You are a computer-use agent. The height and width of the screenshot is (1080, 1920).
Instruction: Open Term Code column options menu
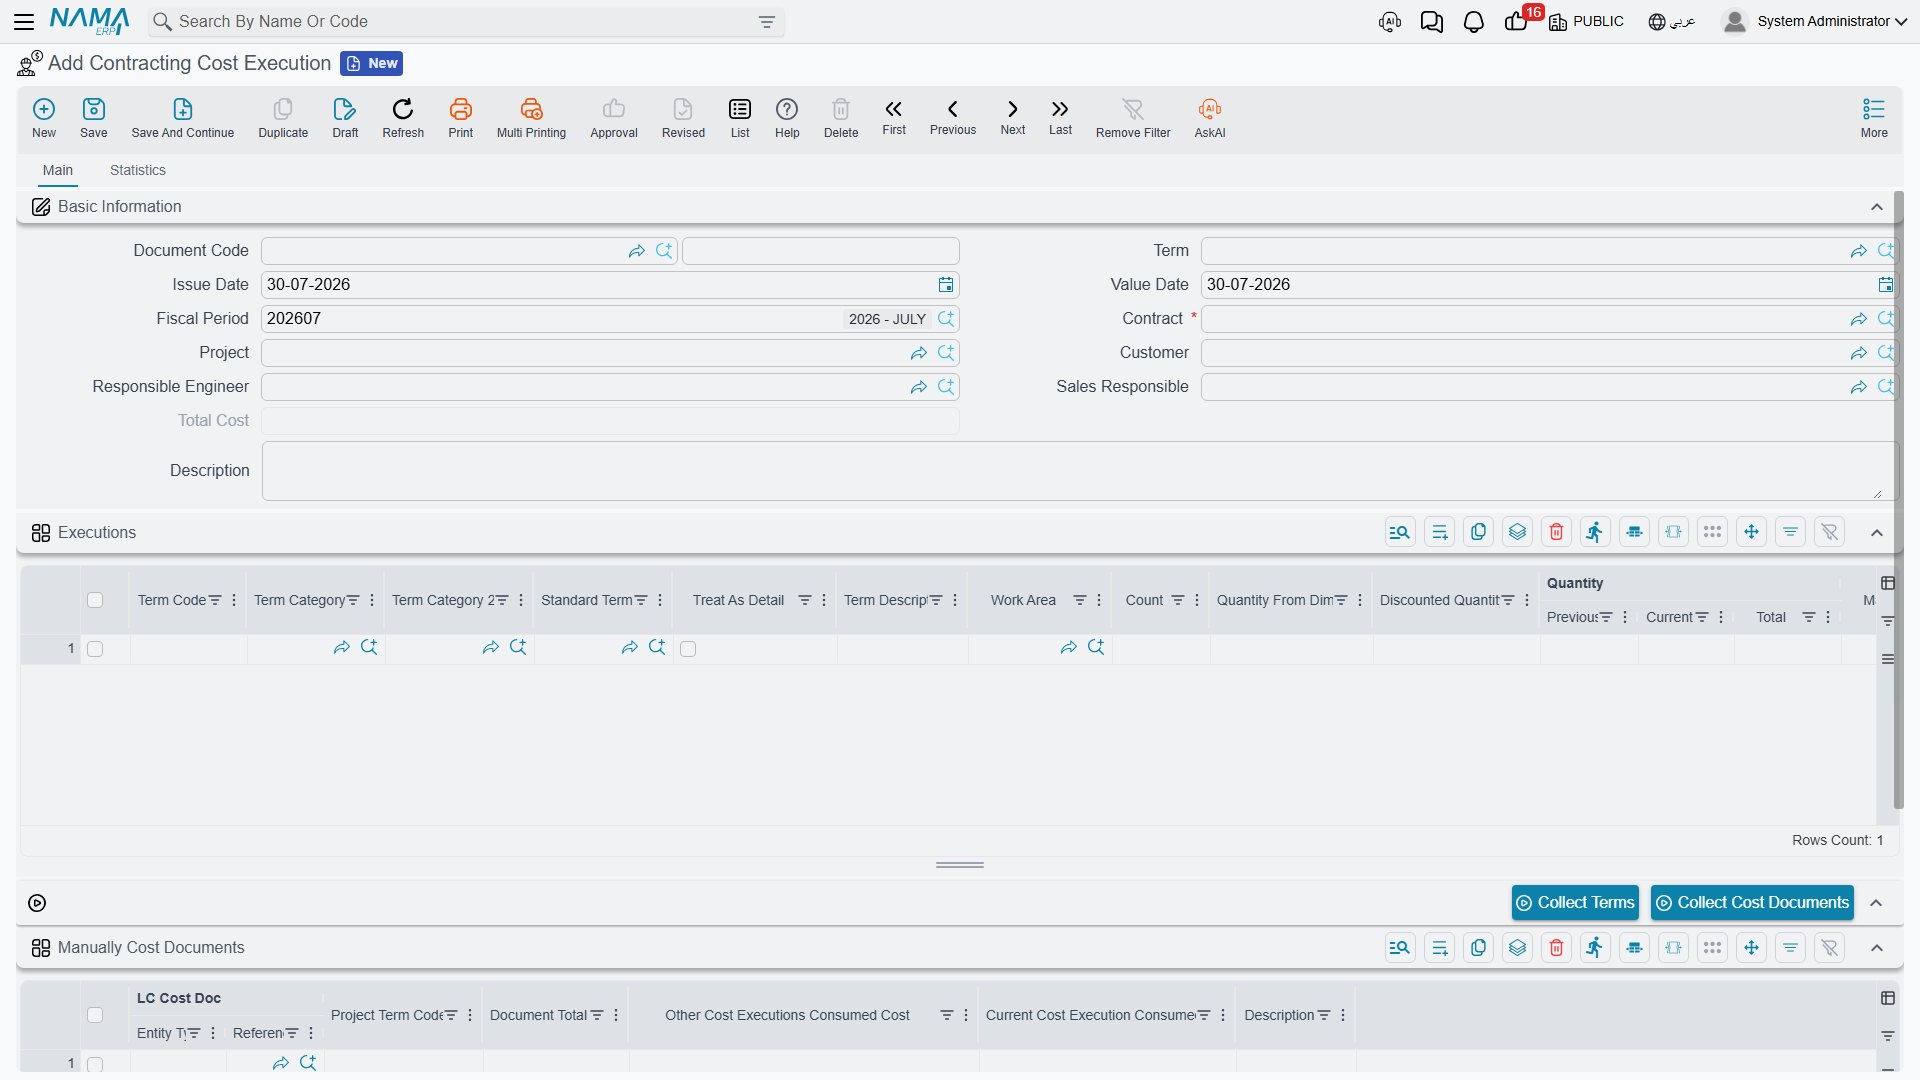point(234,600)
